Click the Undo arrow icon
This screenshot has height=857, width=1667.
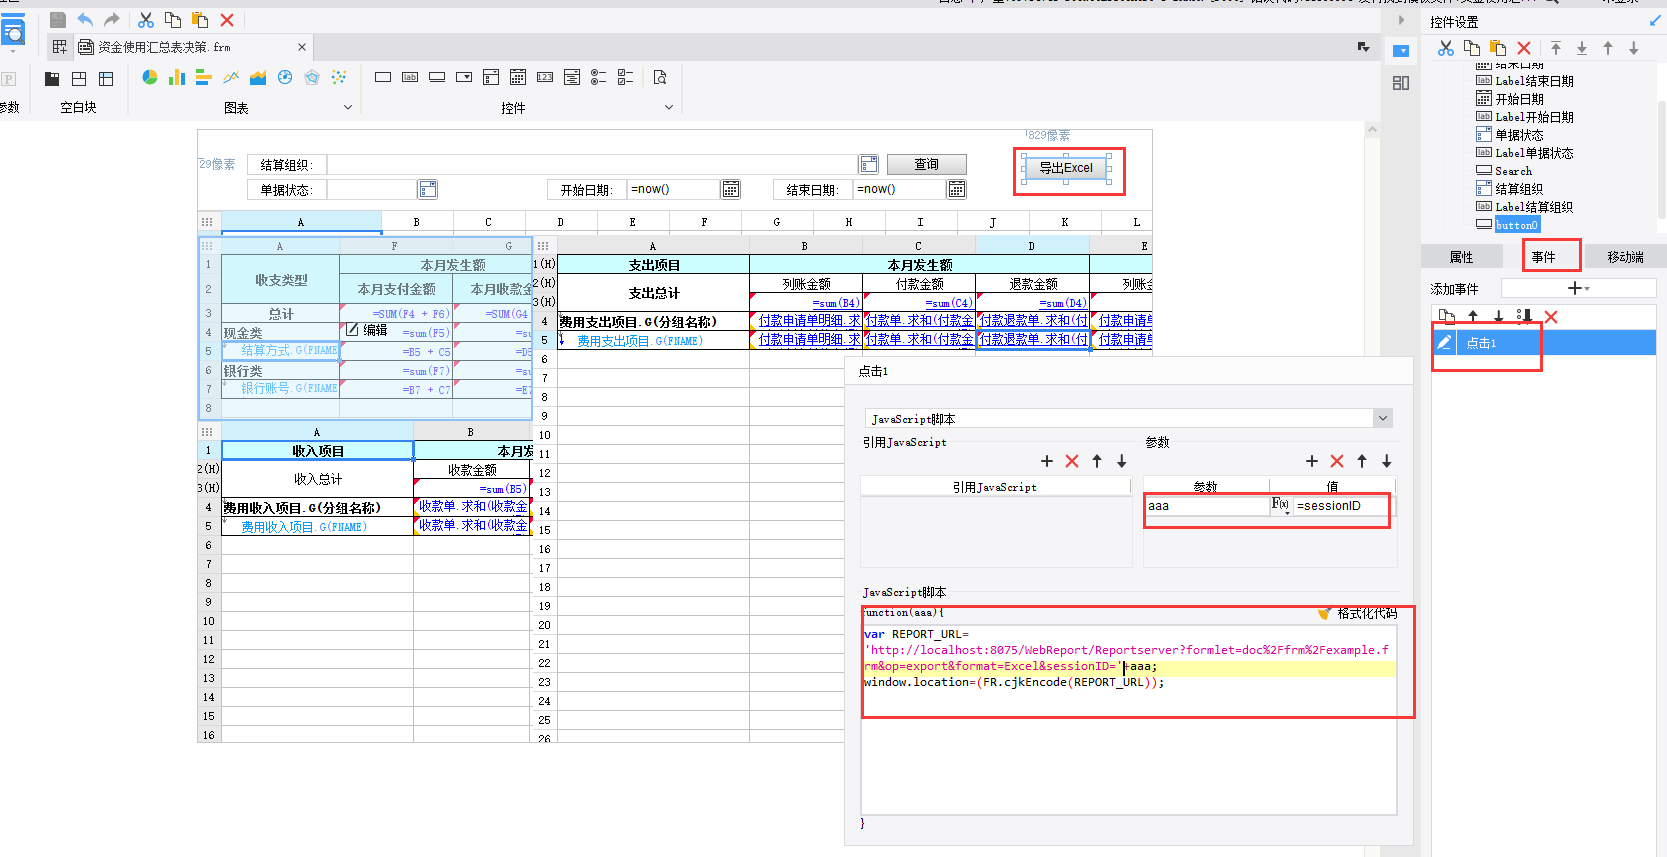tap(85, 20)
